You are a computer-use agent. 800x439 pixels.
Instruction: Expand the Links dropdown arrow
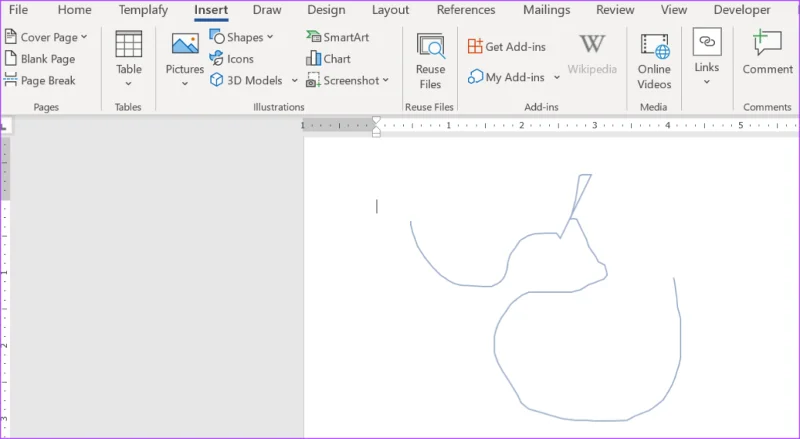tap(707, 82)
